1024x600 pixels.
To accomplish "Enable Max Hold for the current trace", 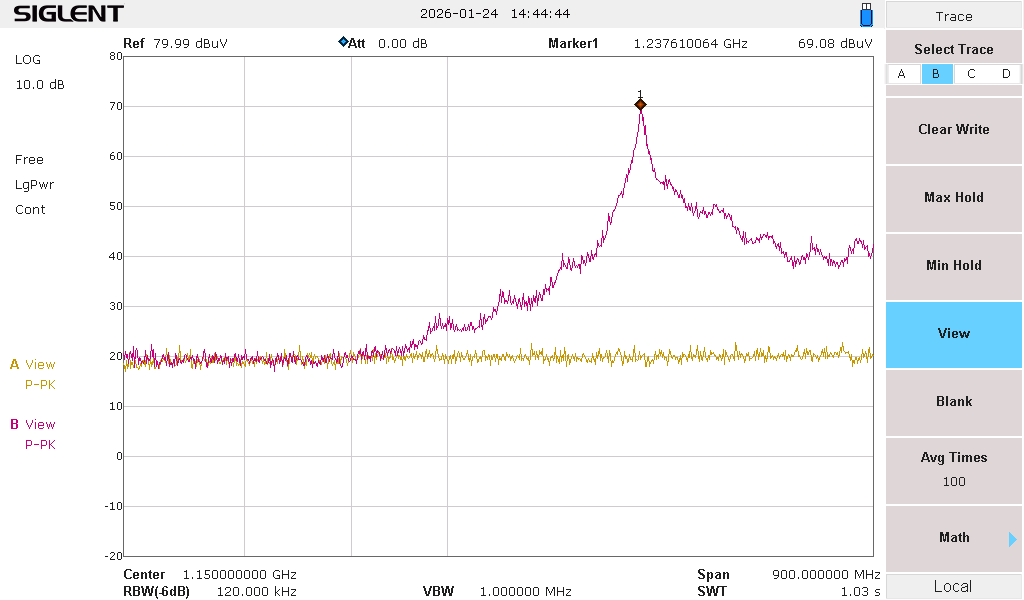I will click(952, 197).
